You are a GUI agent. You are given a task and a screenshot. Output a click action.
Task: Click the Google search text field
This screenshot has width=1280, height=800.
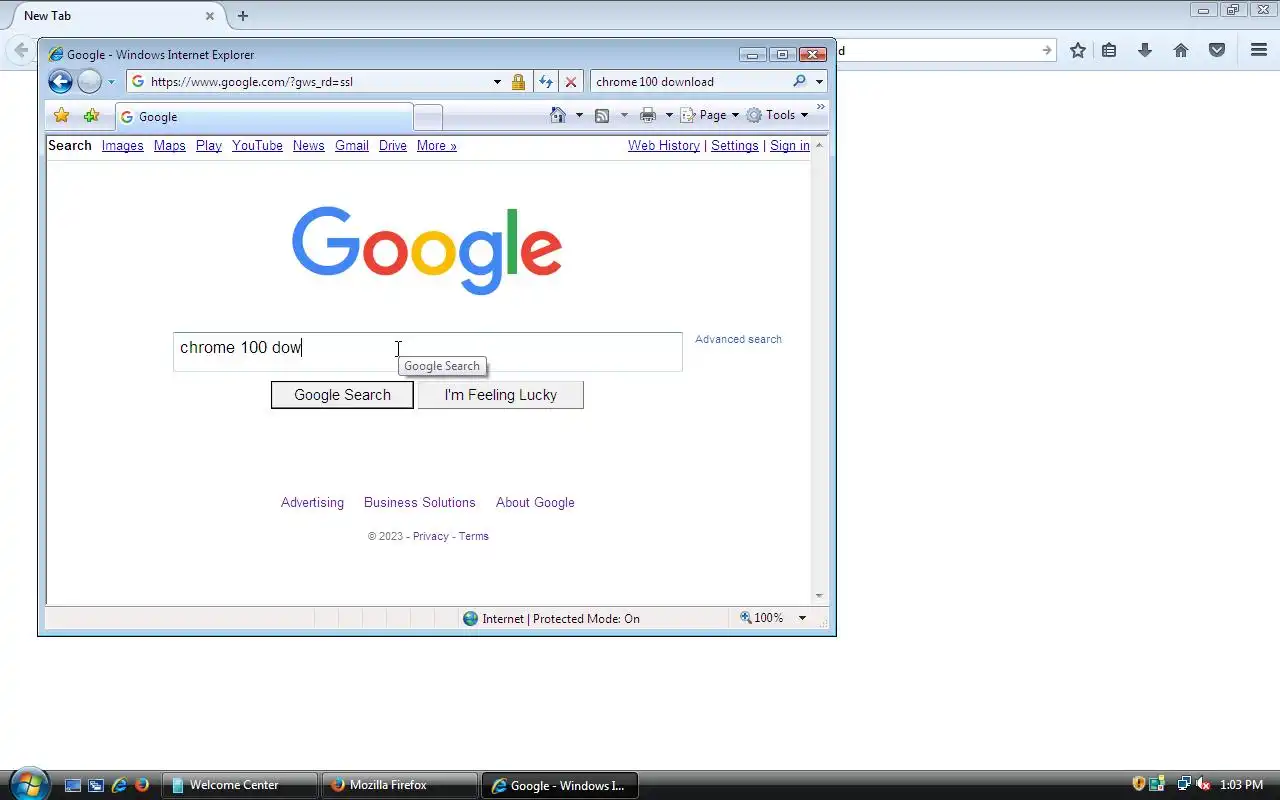pos(428,352)
